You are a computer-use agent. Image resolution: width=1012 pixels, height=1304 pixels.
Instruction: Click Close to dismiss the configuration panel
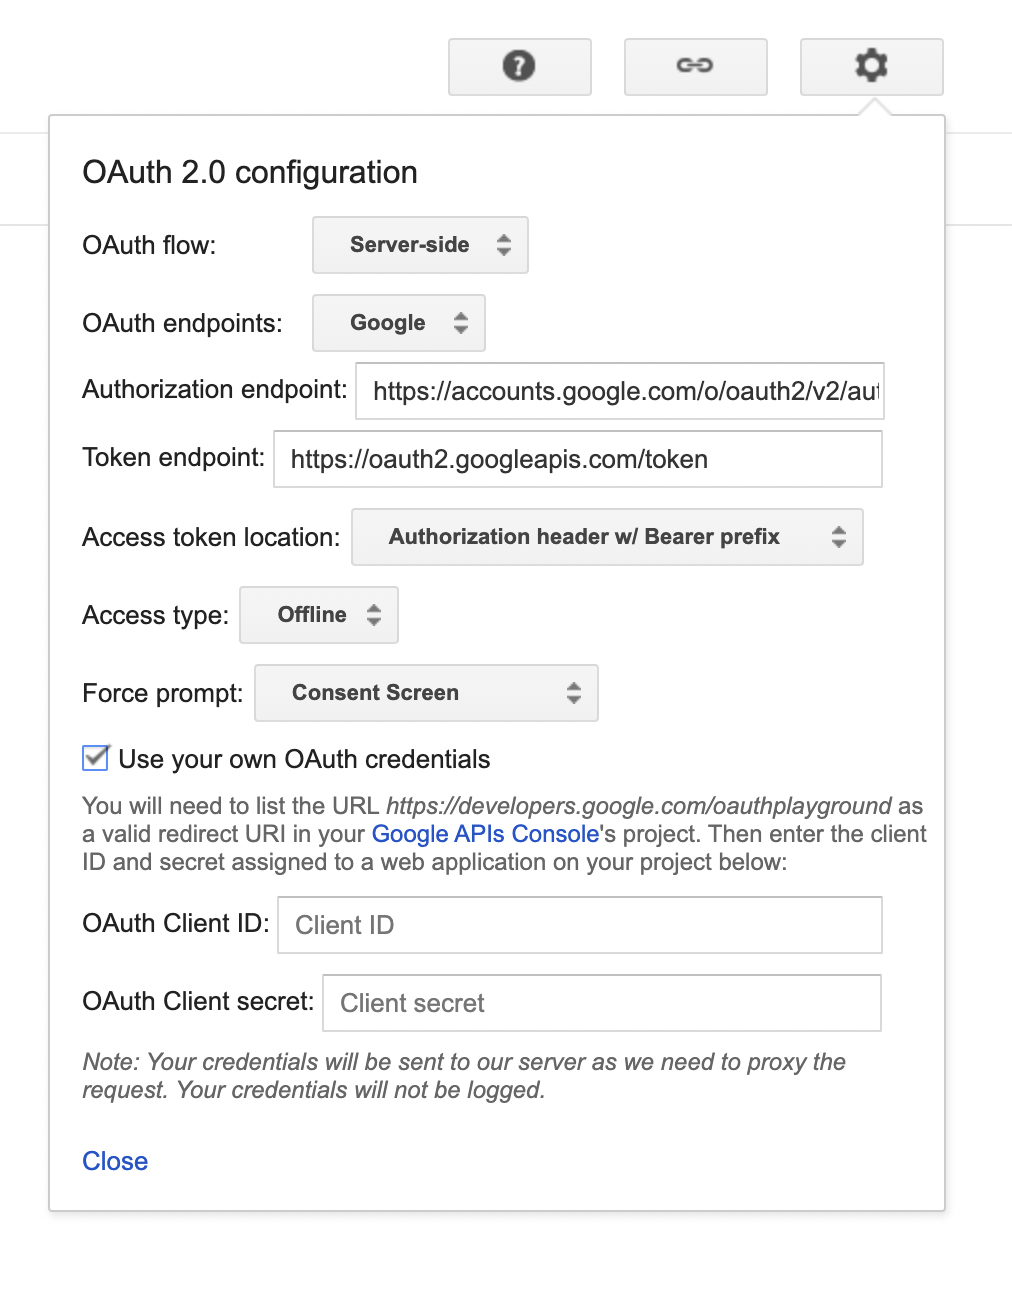point(114,1160)
